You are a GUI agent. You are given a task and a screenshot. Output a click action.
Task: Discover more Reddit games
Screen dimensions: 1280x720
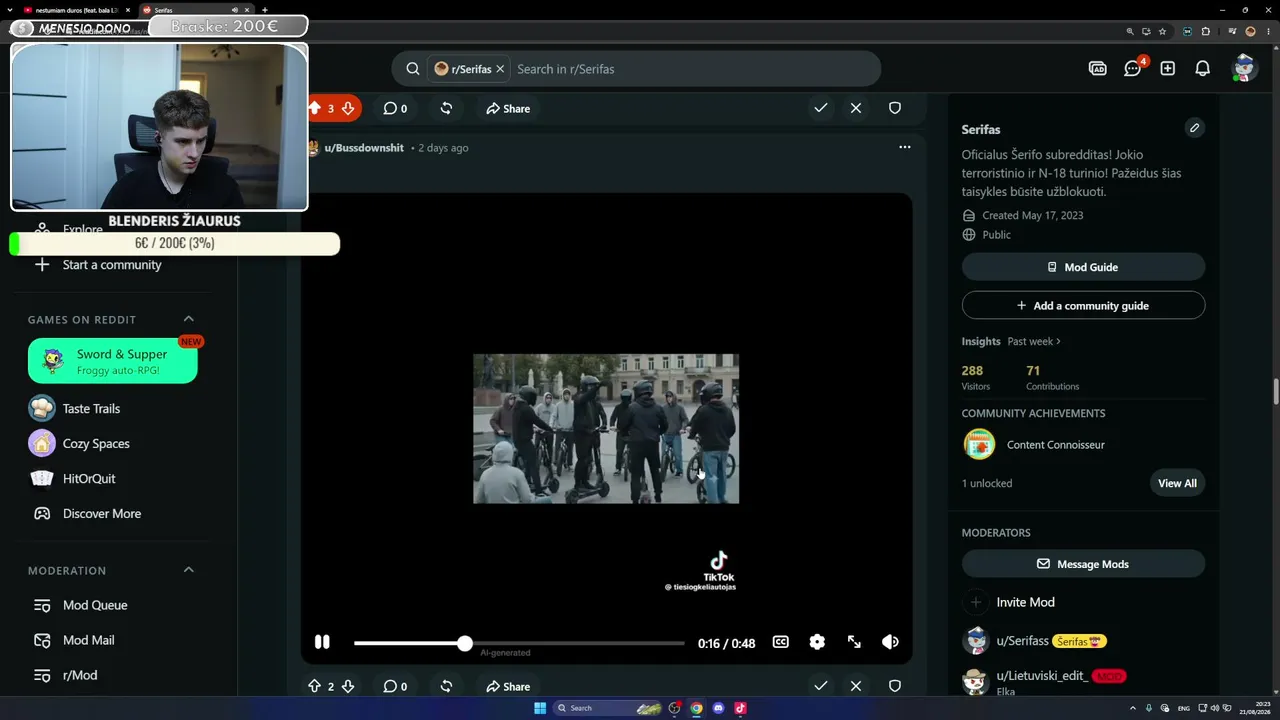(102, 513)
